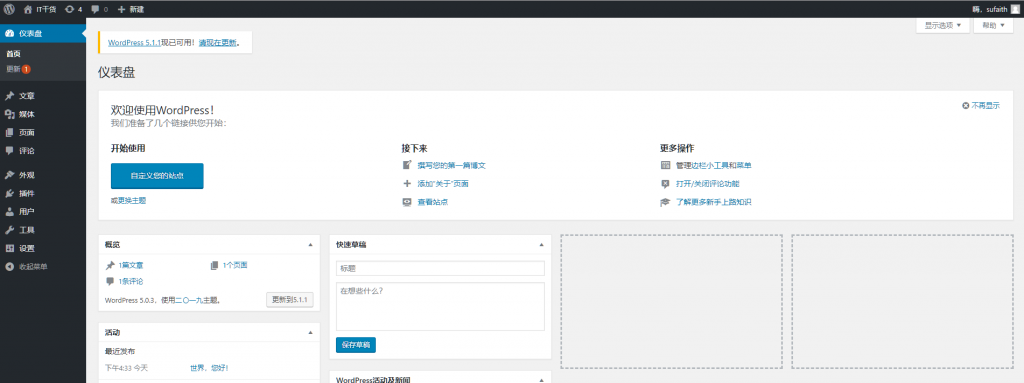Image resolution: width=1024 pixels, height=383 pixels.
Task: Collapse the 快速草稿 panel arrow
Action: pos(541,244)
